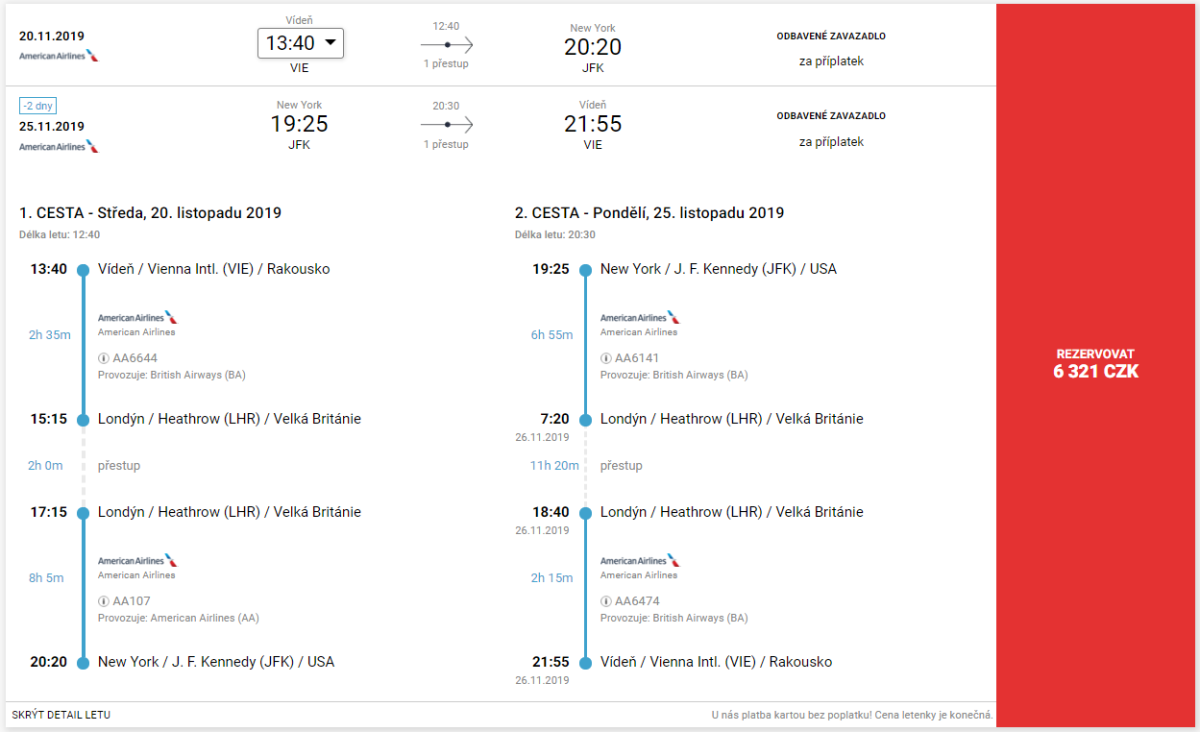
Task: Click the return 1 přestup arrow indicator
Action: coord(446,125)
